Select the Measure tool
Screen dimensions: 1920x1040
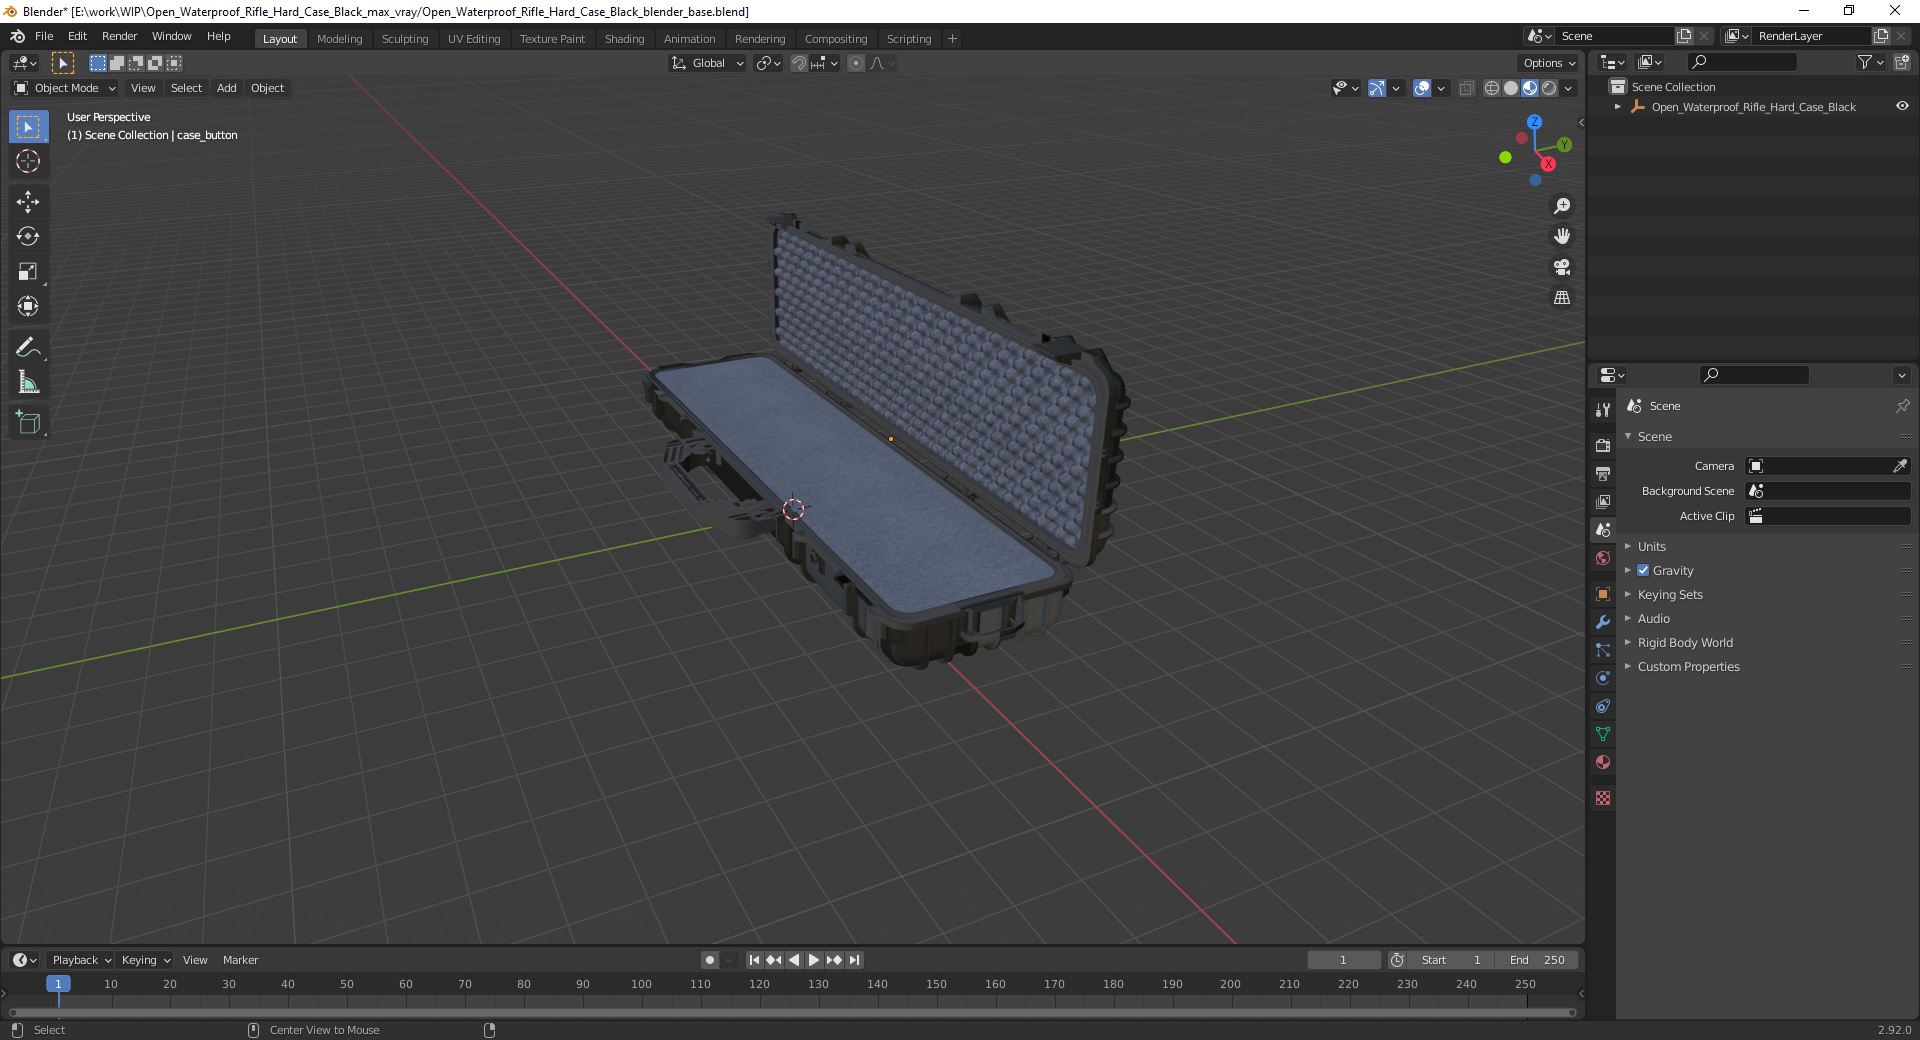click(28, 383)
